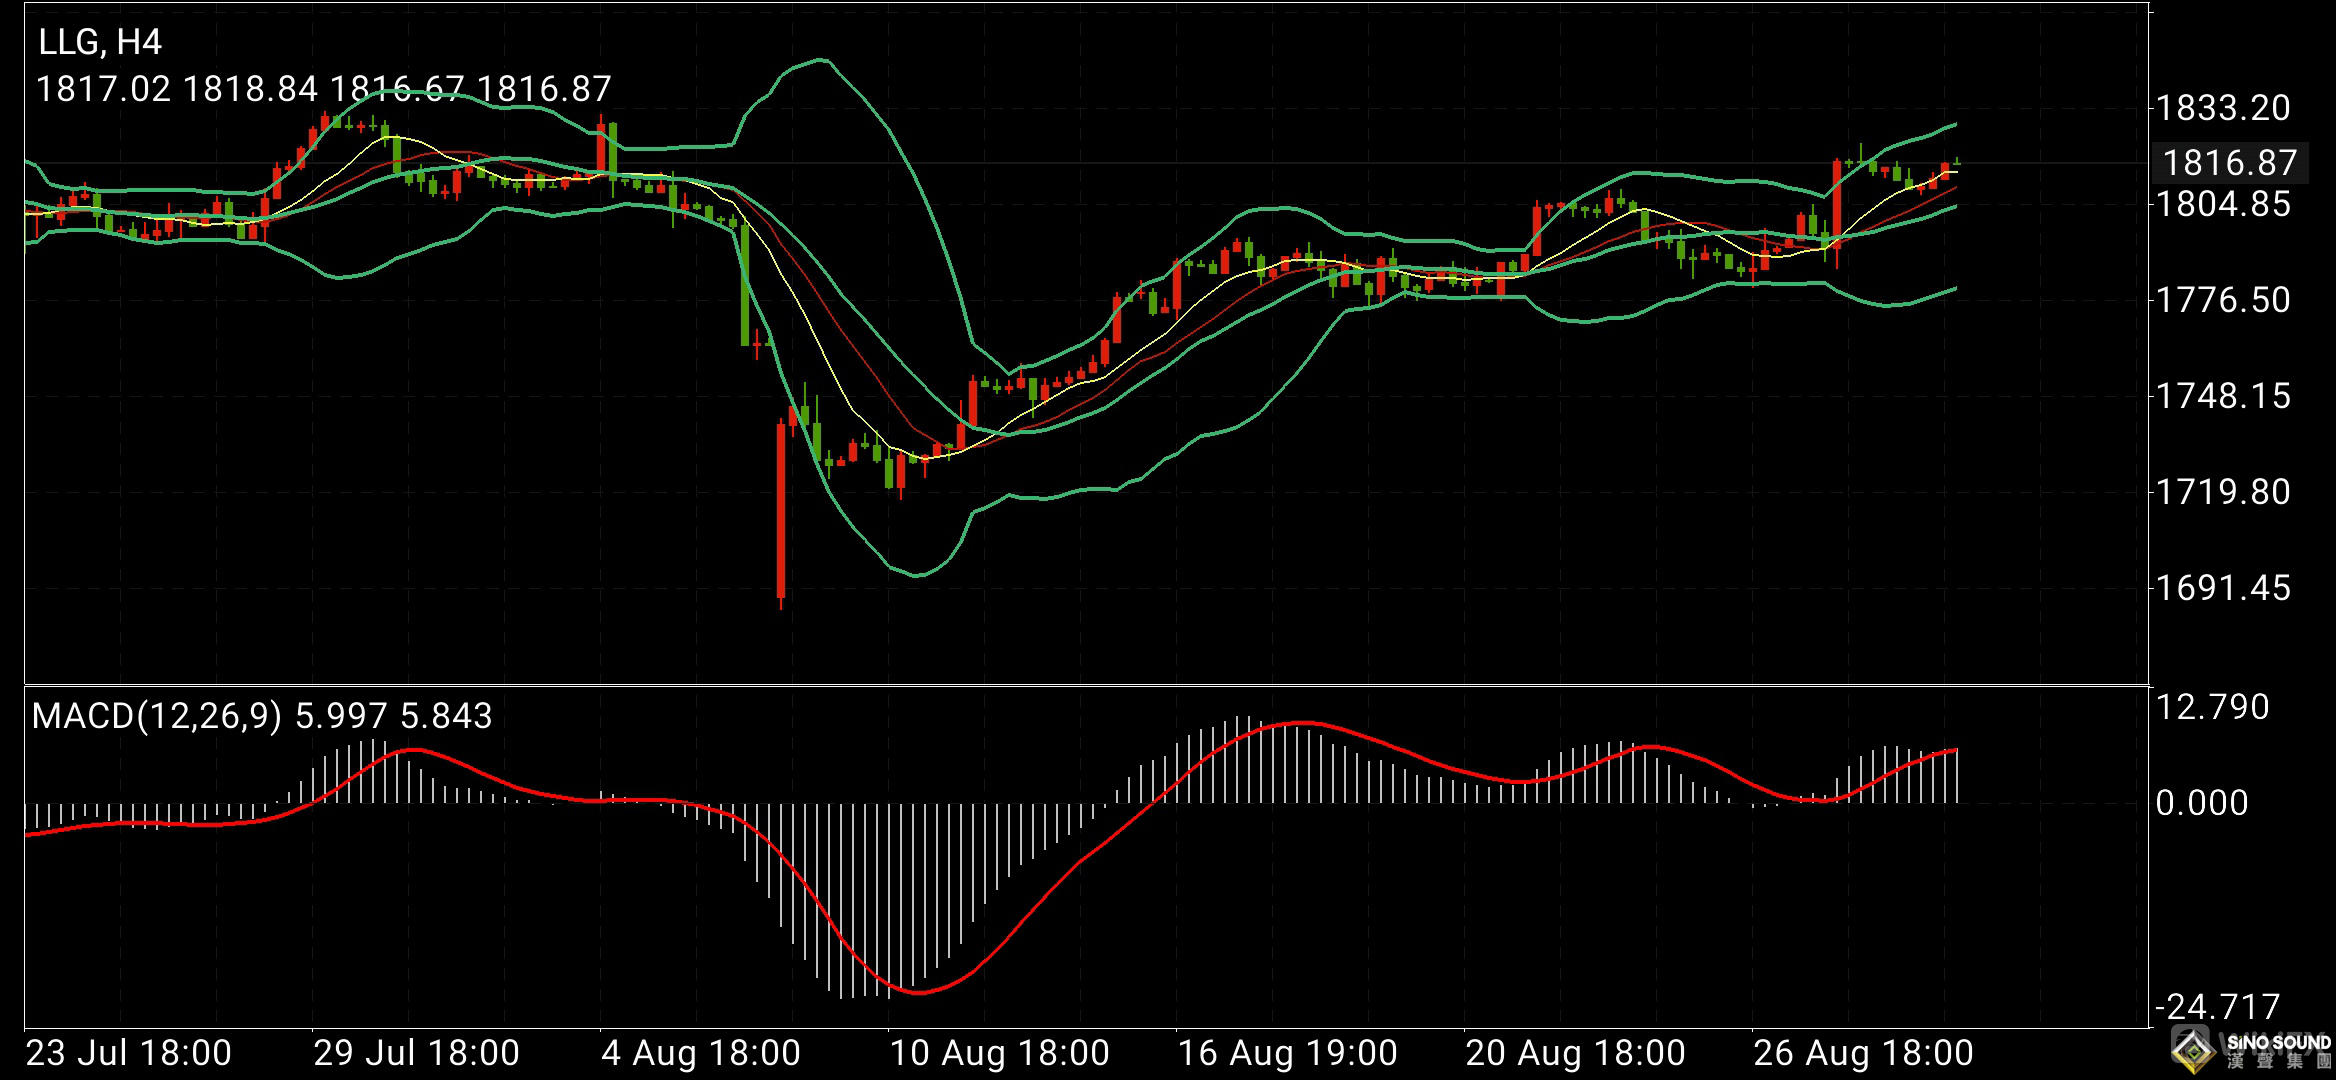Click the current price tag 1816.87
Viewport: 2336px width, 1080px height.
coord(2229,162)
